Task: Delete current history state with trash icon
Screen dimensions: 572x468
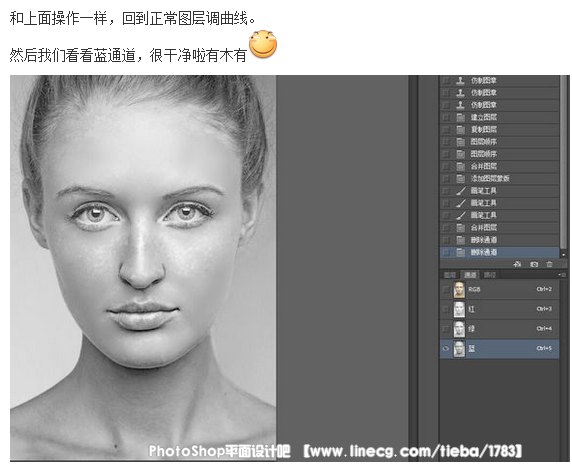Action: (549, 264)
